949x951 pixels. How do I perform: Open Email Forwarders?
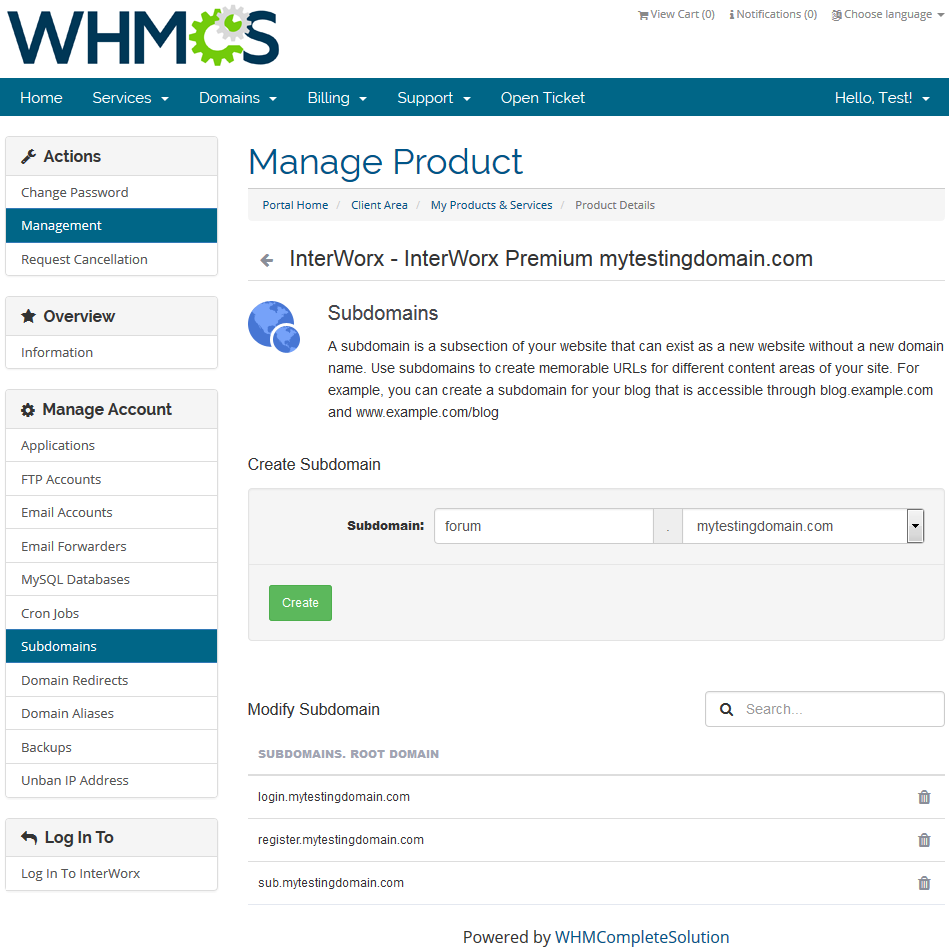(x=112, y=546)
